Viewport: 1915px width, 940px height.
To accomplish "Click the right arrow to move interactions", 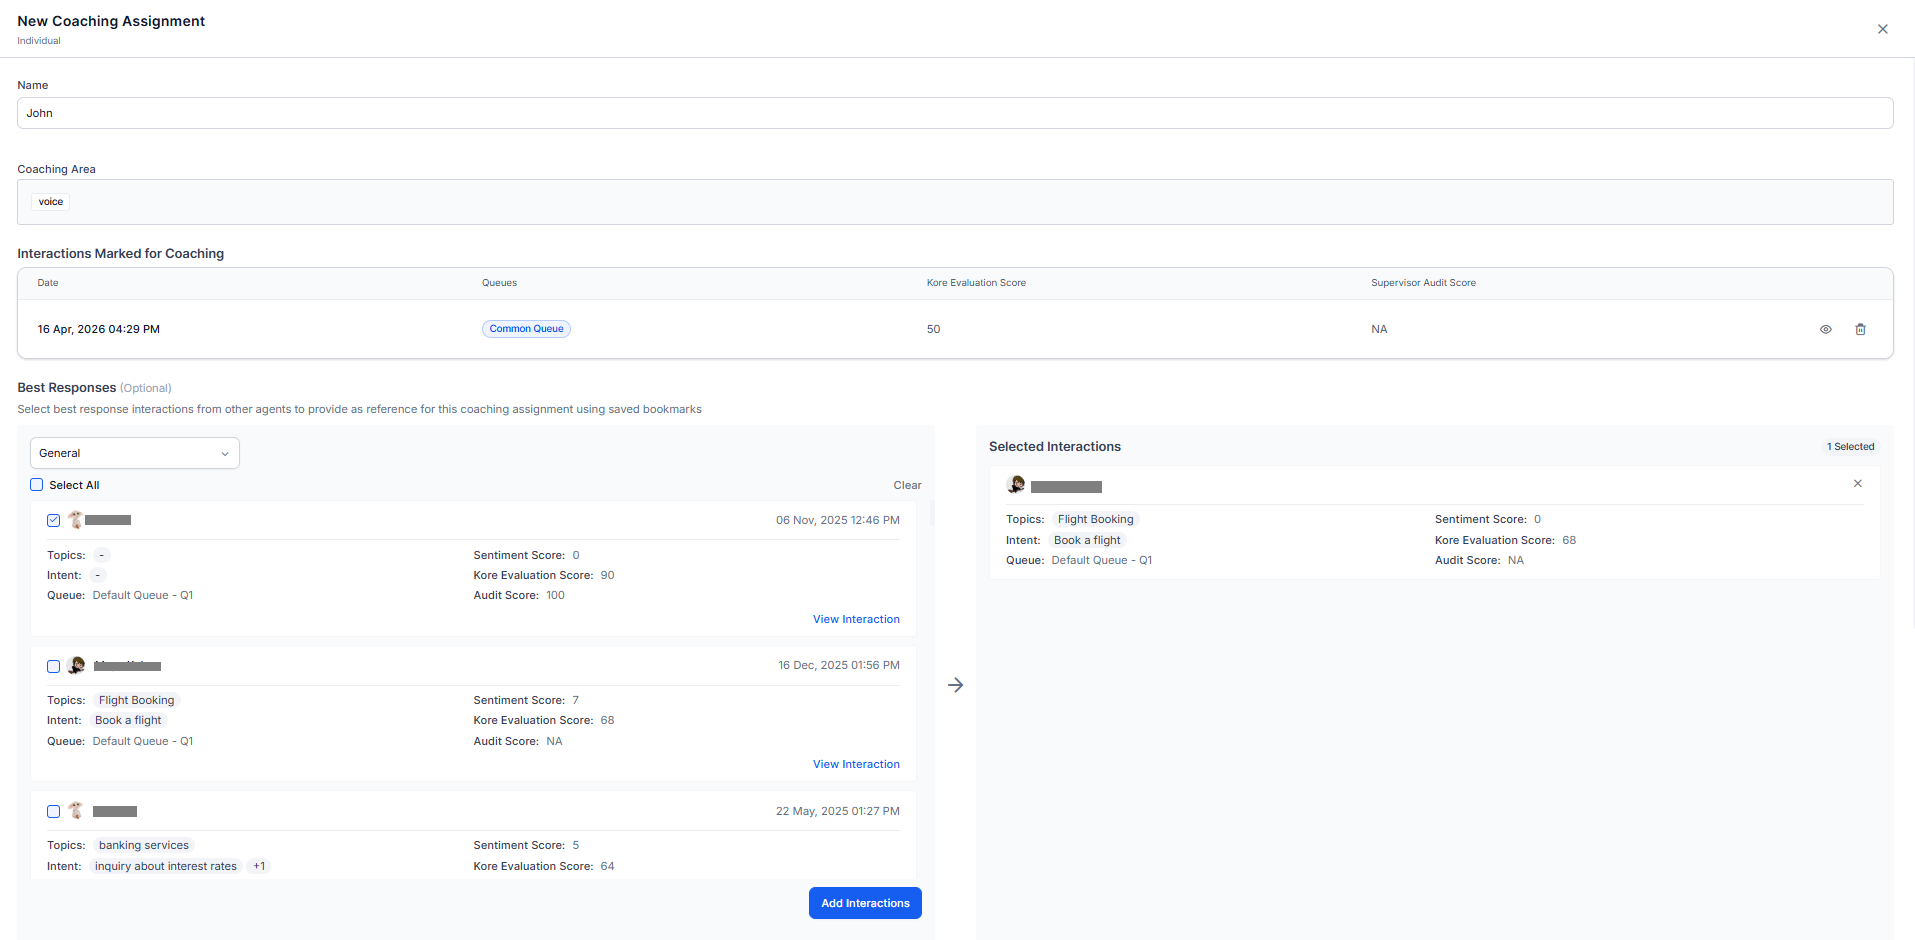I will pos(955,685).
